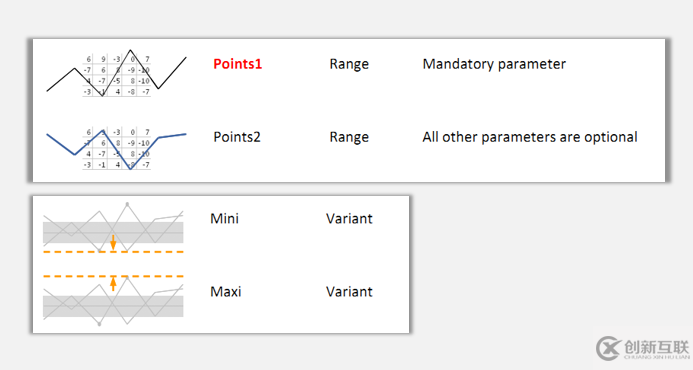Click the blue Points2 line chart thumbnail
Screen dimensions: 693x370
(116, 148)
